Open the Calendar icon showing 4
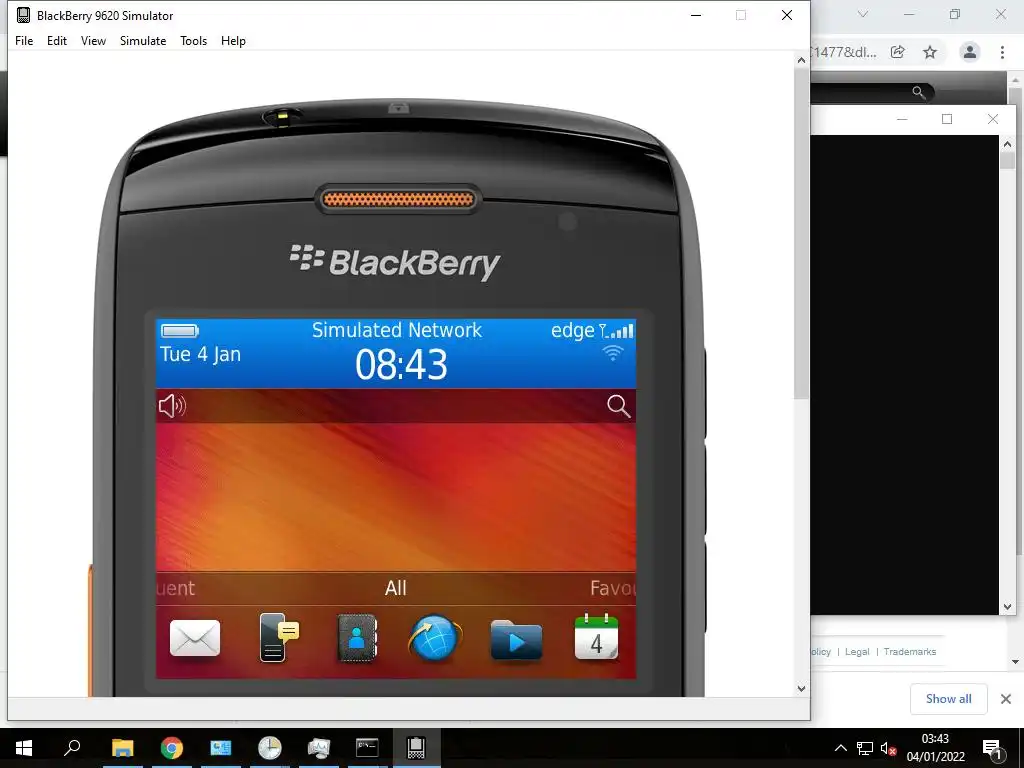 596,636
